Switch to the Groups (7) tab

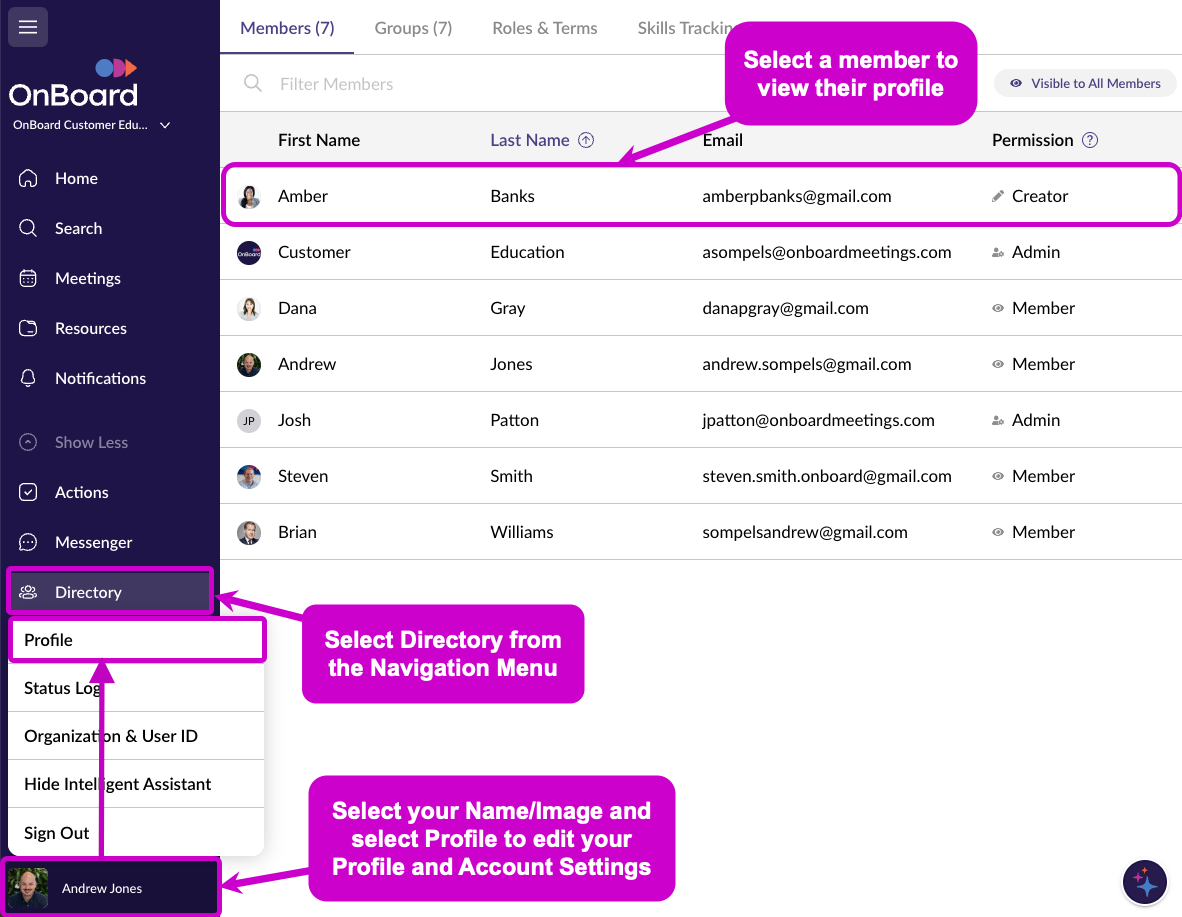pos(413,28)
